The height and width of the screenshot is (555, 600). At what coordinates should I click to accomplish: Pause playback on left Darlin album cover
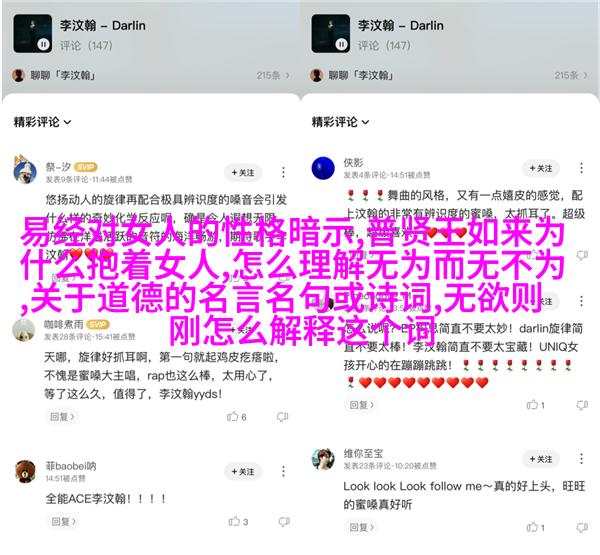tap(44, 45)
